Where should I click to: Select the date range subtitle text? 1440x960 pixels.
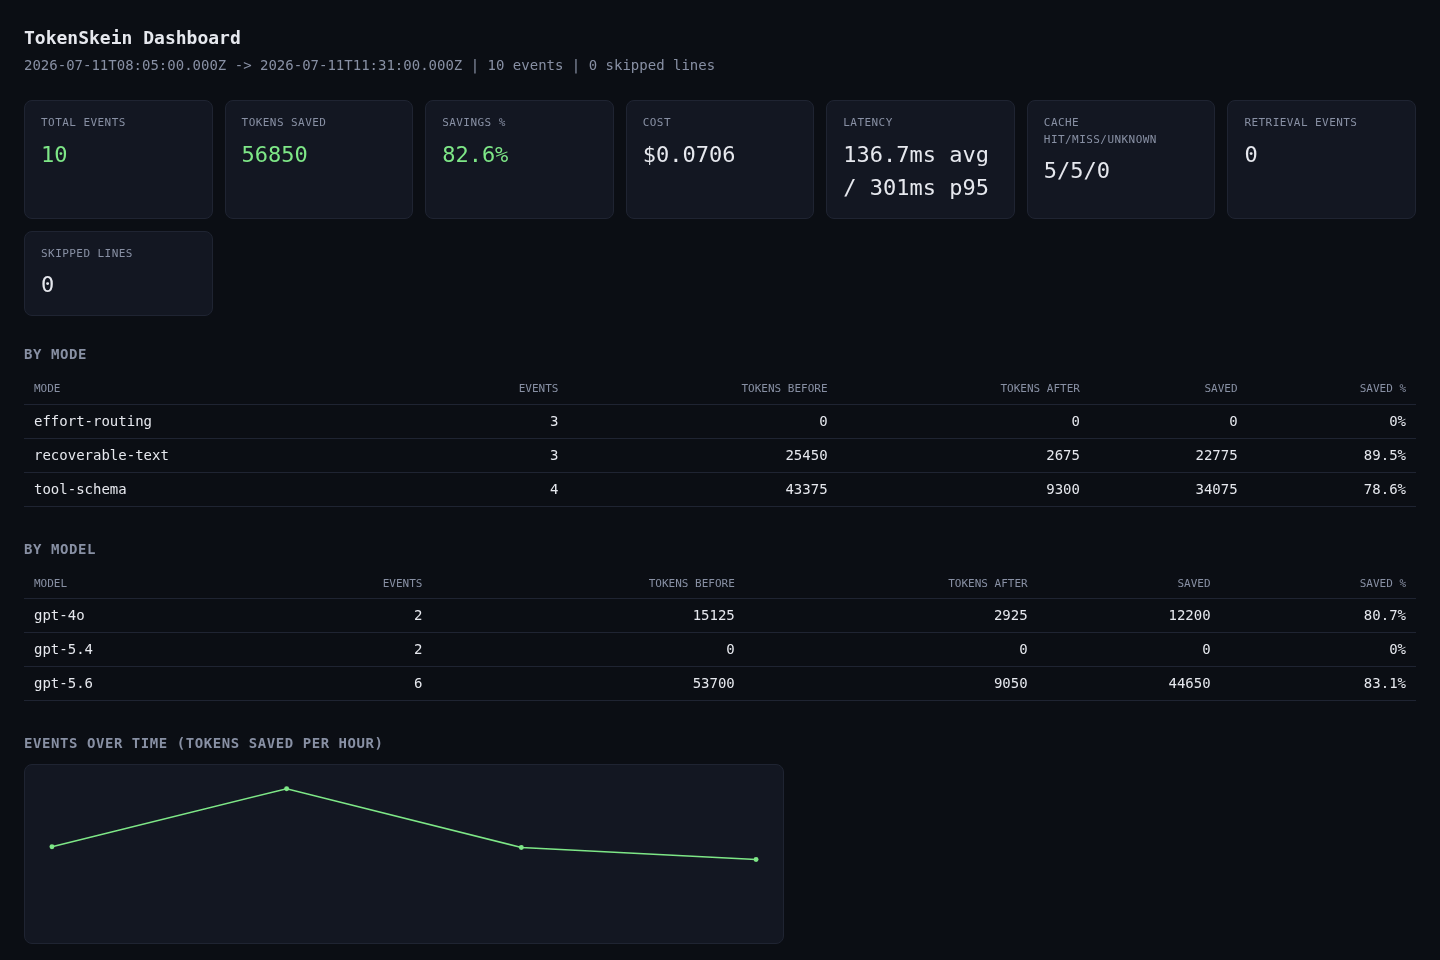pyautogui.click(x=369, y=65)
